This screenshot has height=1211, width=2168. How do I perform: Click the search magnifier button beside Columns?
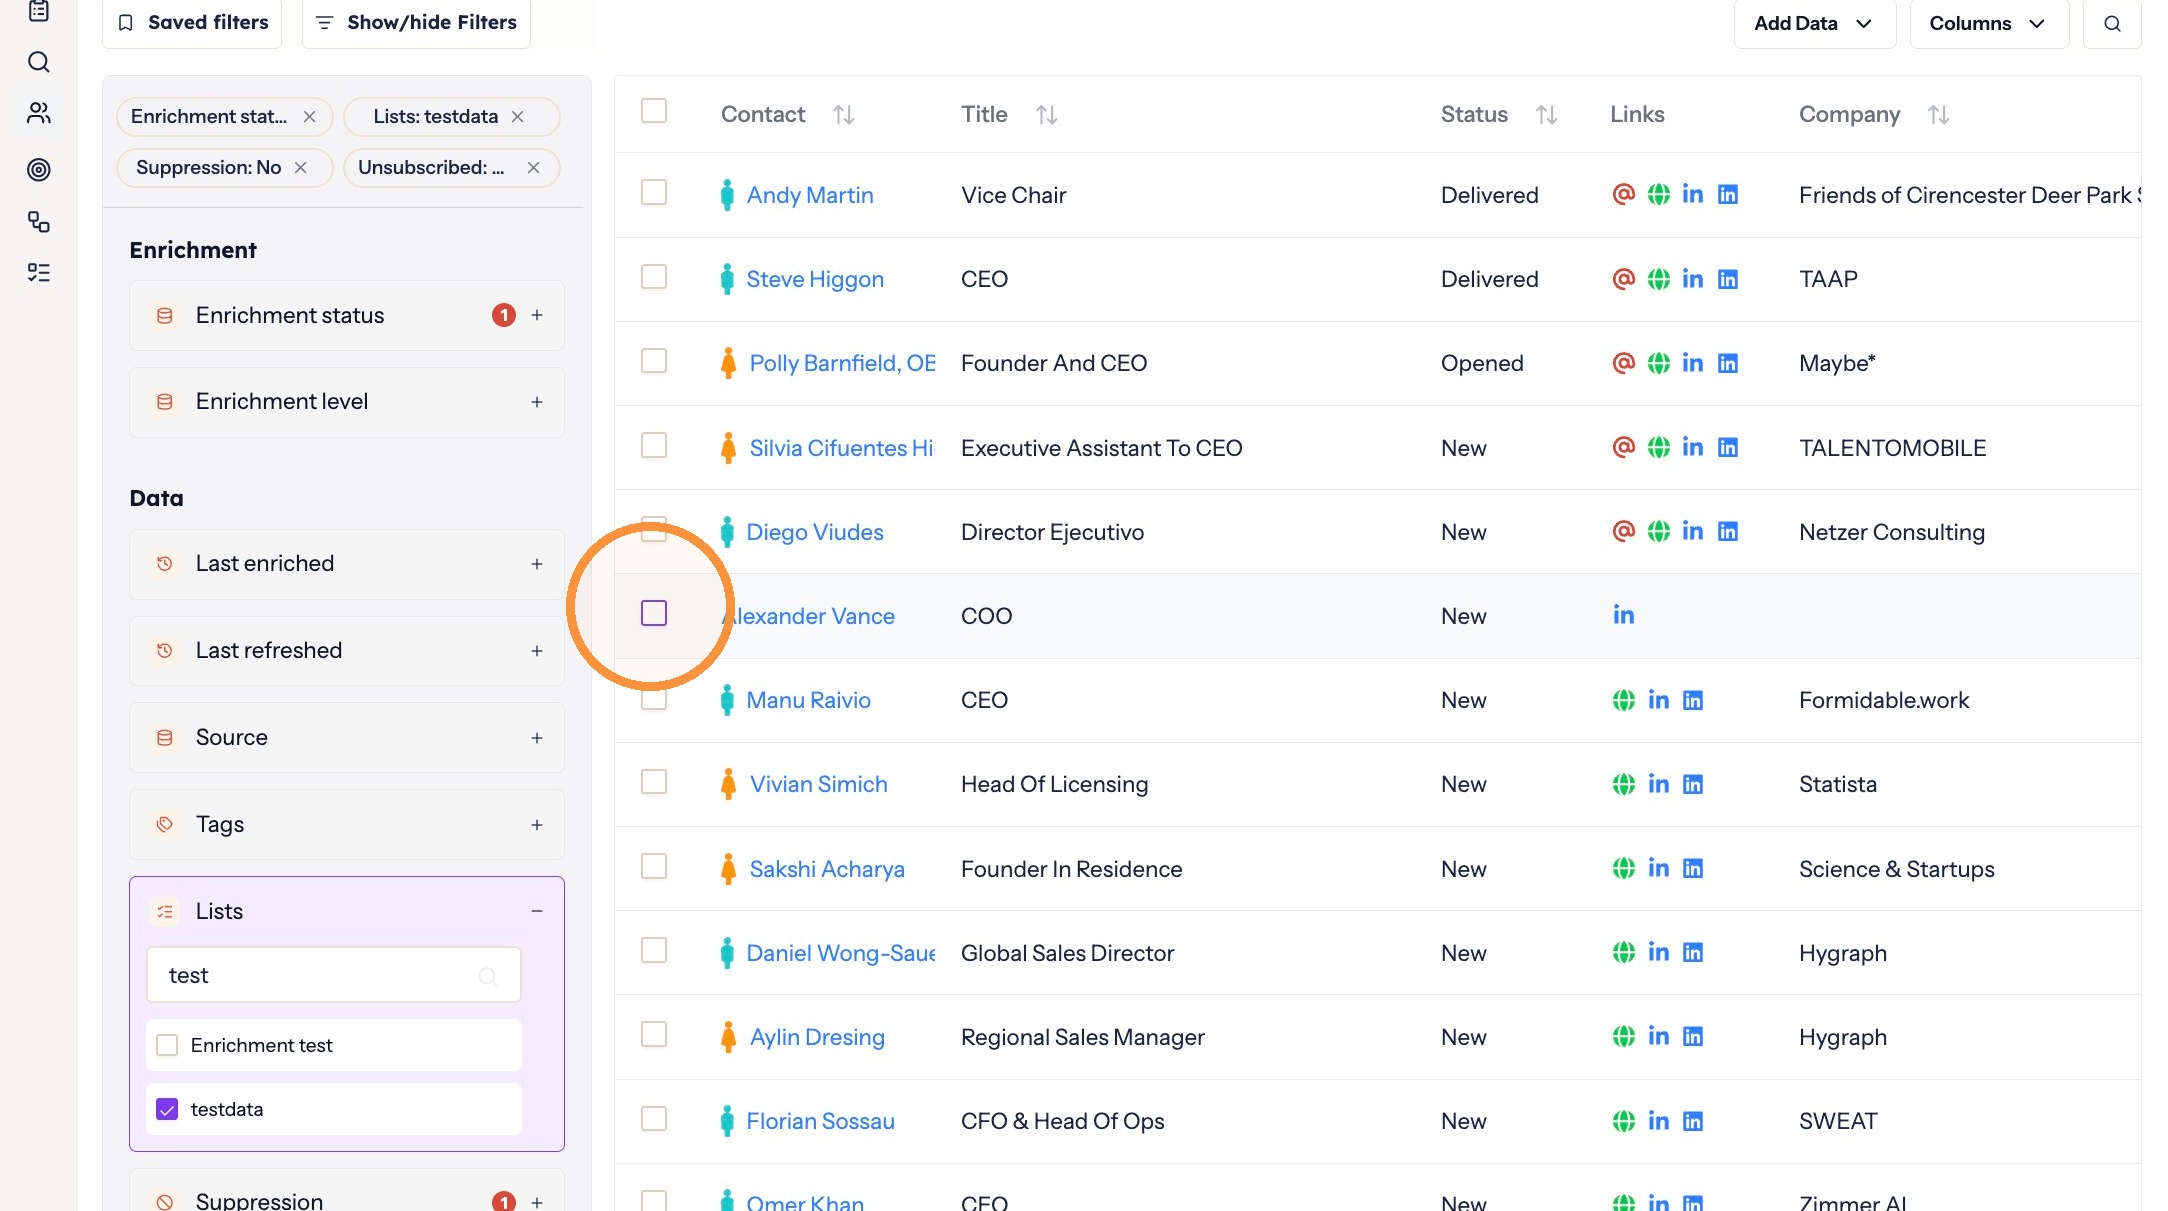2112,23
